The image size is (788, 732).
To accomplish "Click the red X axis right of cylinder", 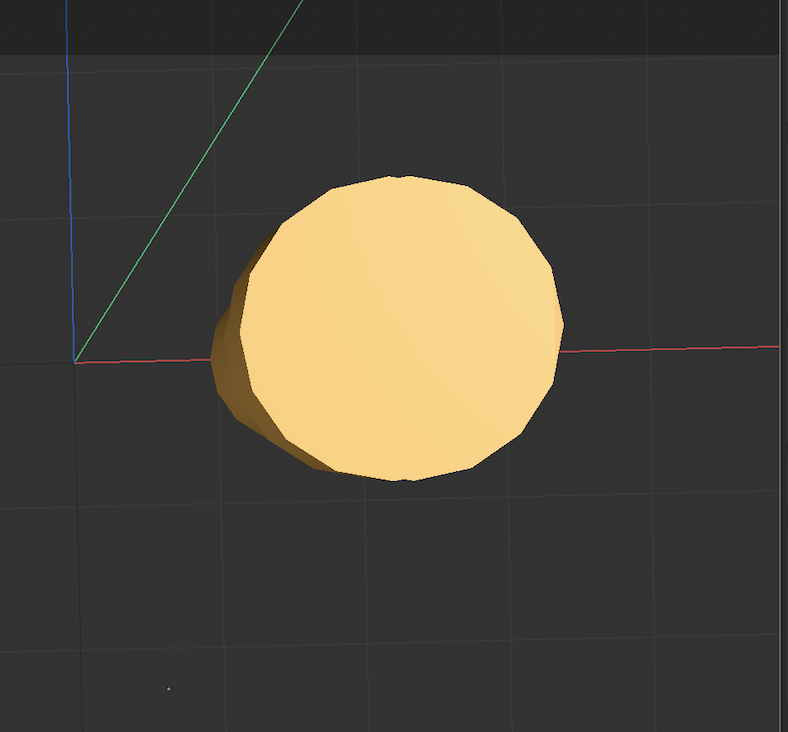I will (x=670, y=349).
